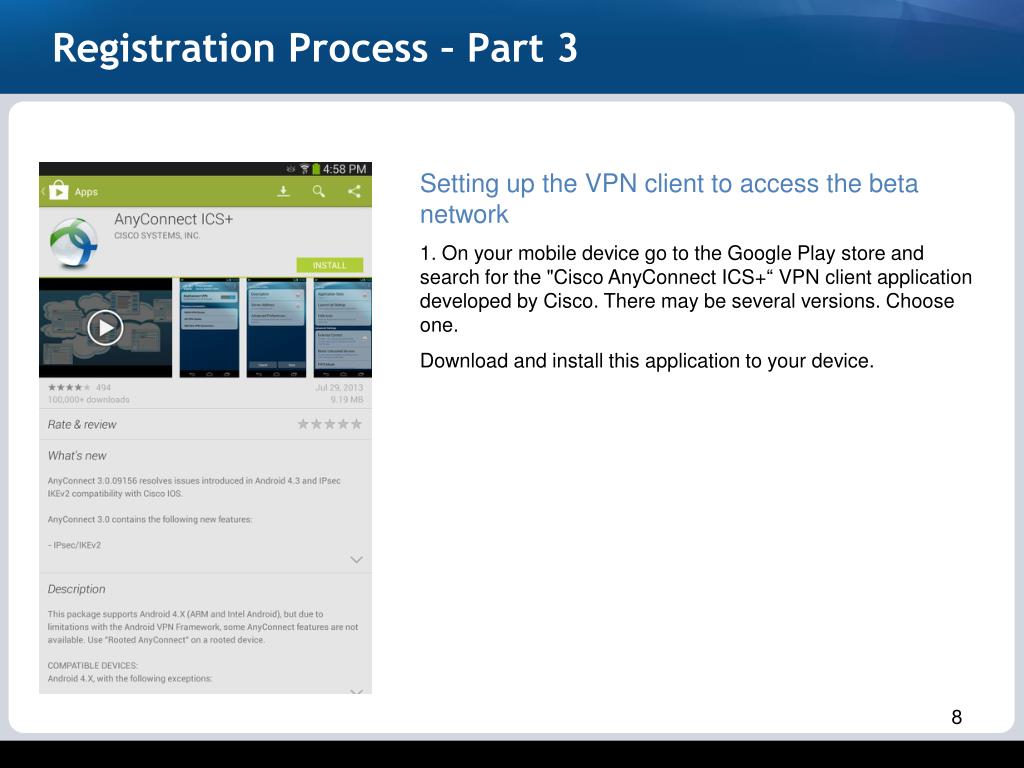Tap the Rate & review stars

pyautogui.click(x=330, y=424)
